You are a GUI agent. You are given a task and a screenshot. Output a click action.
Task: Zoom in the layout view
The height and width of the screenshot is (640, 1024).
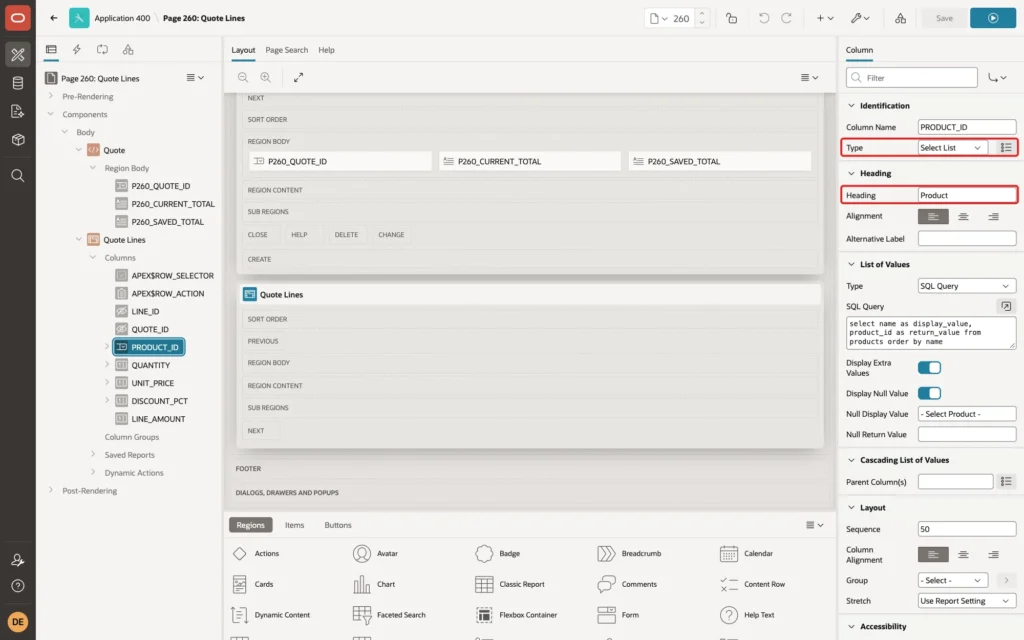(x=266, y=77)
